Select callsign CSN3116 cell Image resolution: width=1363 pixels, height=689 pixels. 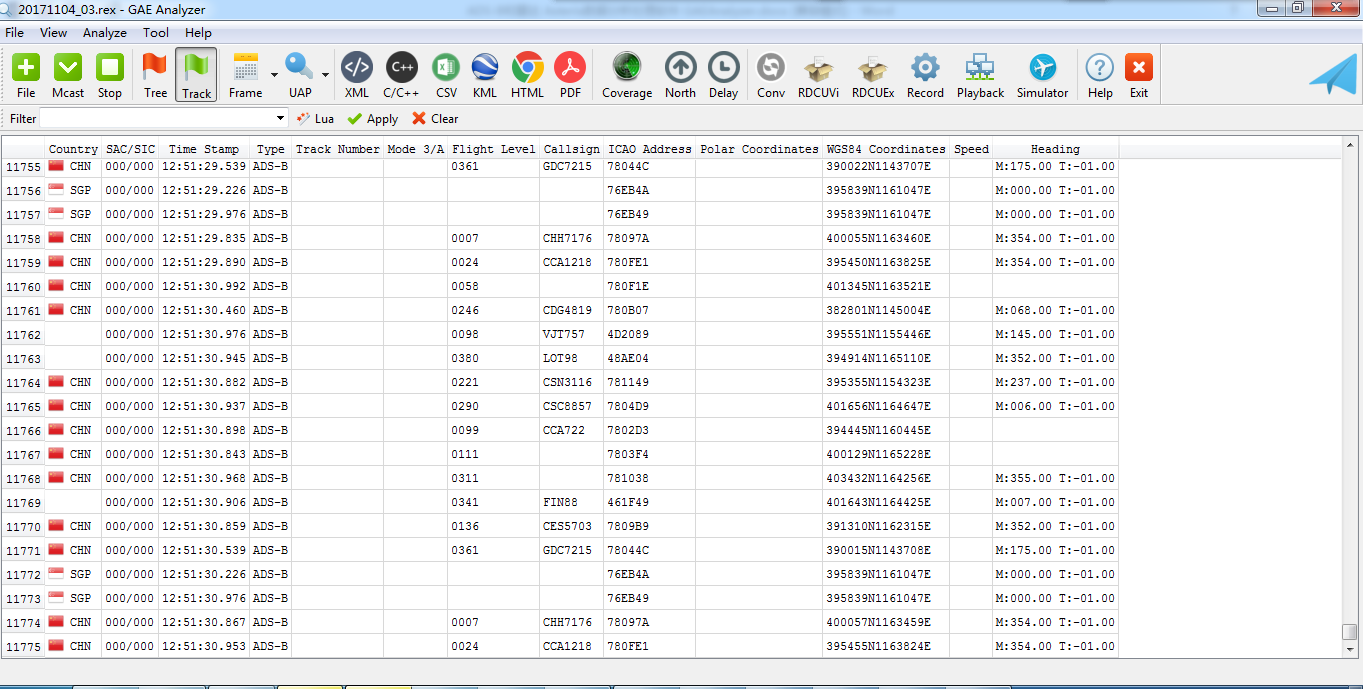coord(572,382)
